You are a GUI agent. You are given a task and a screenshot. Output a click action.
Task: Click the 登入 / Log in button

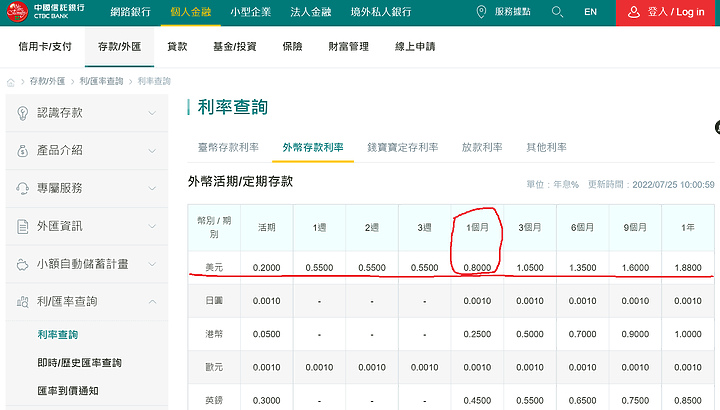point(665,12)
